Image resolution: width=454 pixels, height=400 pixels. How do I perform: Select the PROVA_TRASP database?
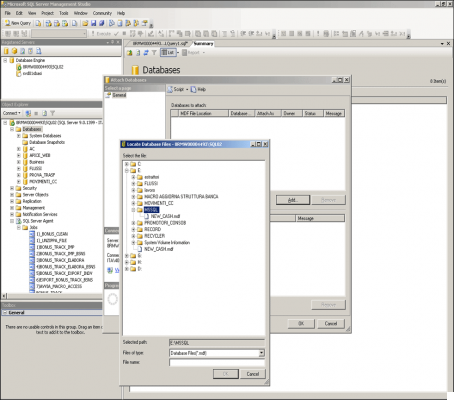(42, 175)
